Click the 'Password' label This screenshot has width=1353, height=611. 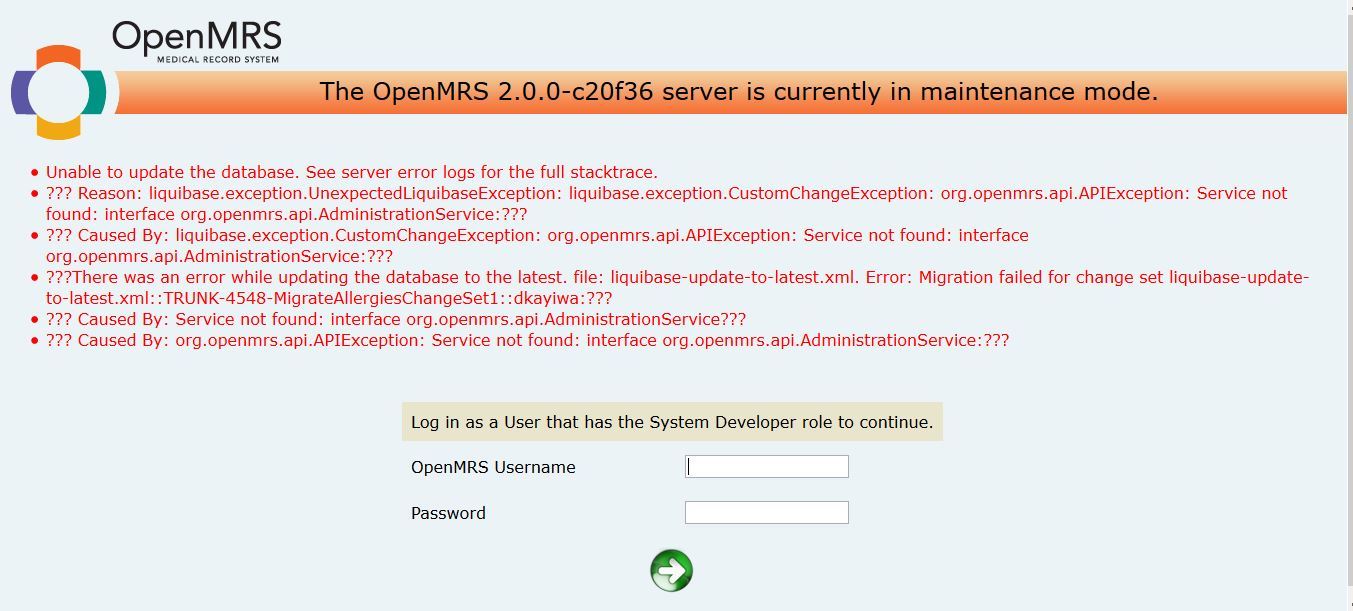448,513
